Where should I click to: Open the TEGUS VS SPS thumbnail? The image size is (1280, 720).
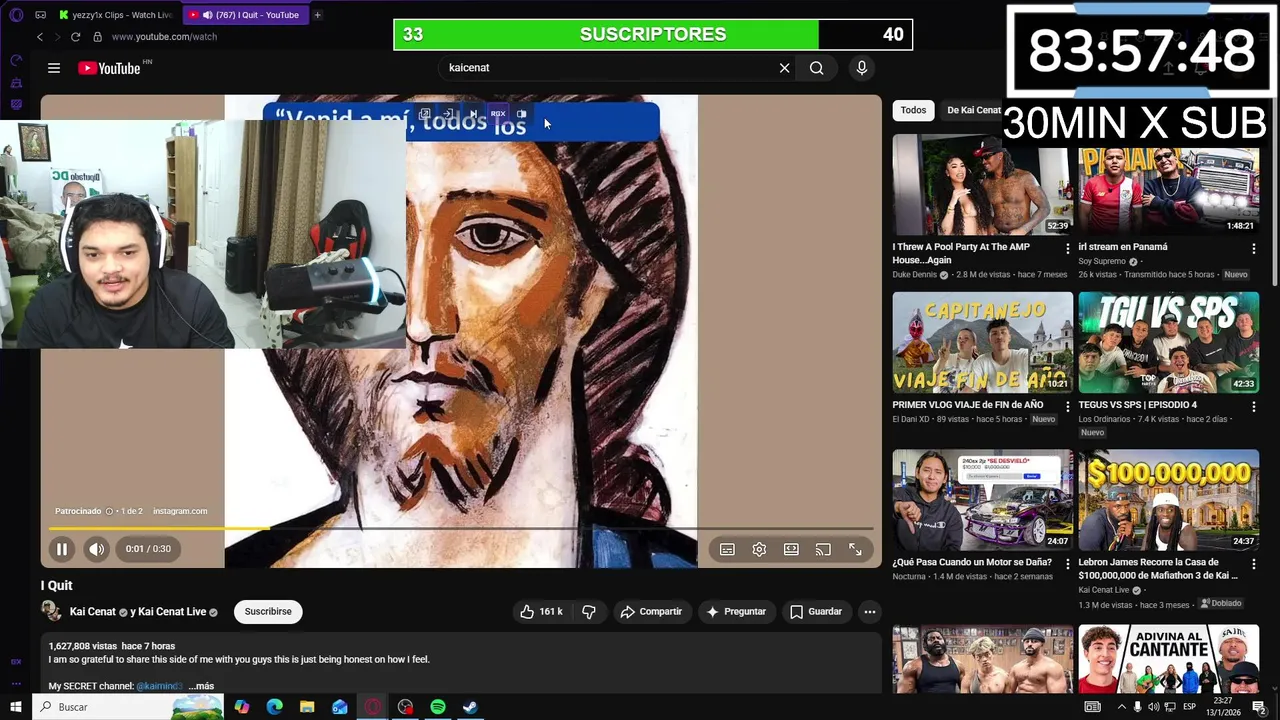(1168, 342)
